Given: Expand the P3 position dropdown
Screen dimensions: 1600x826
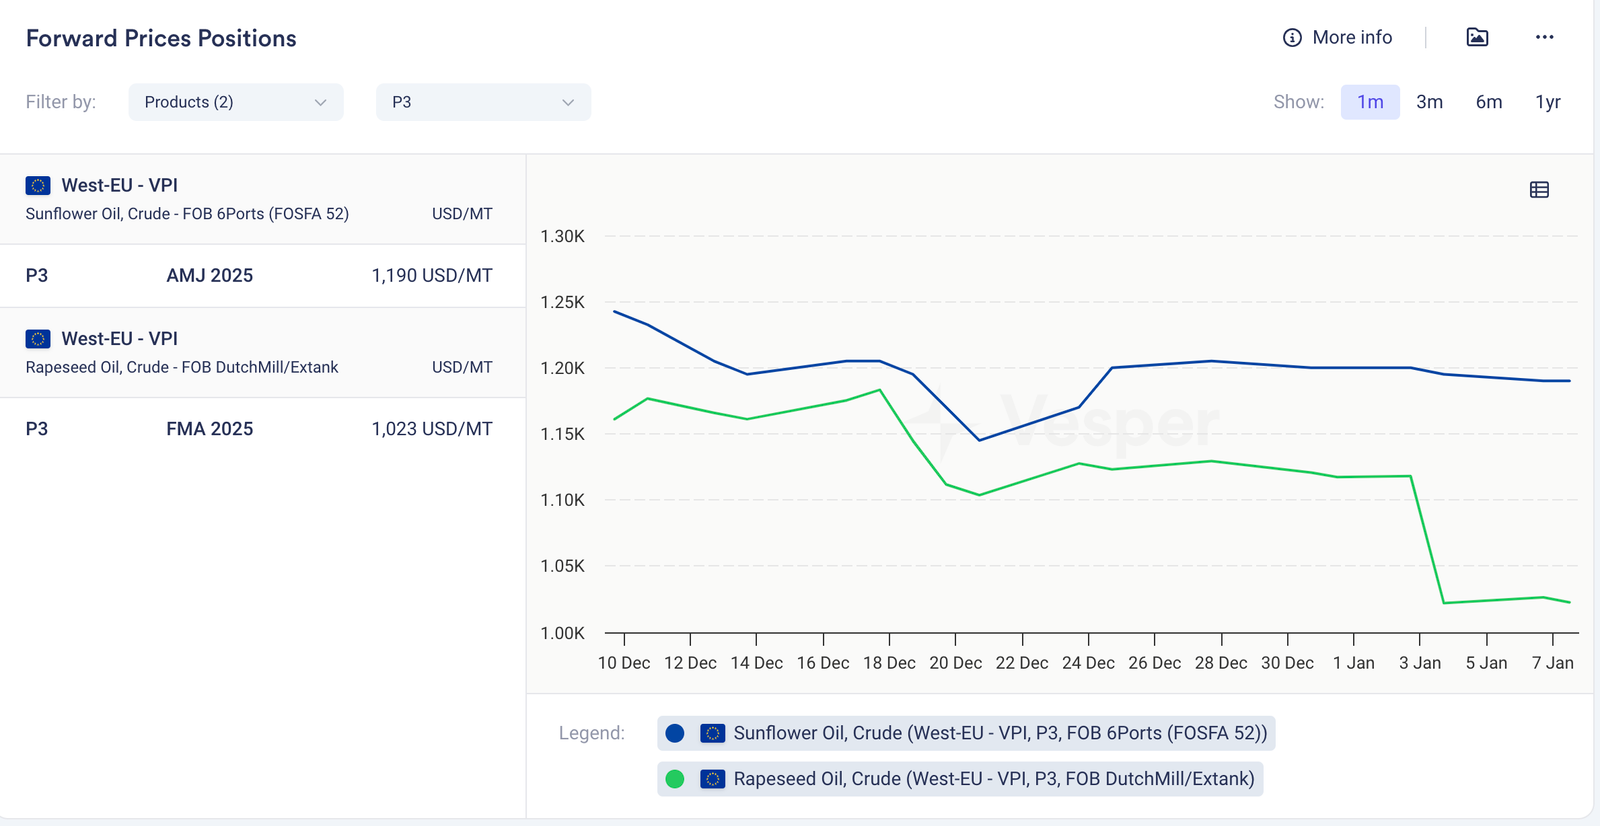Looking at the screenshot, I should [483, 102].
